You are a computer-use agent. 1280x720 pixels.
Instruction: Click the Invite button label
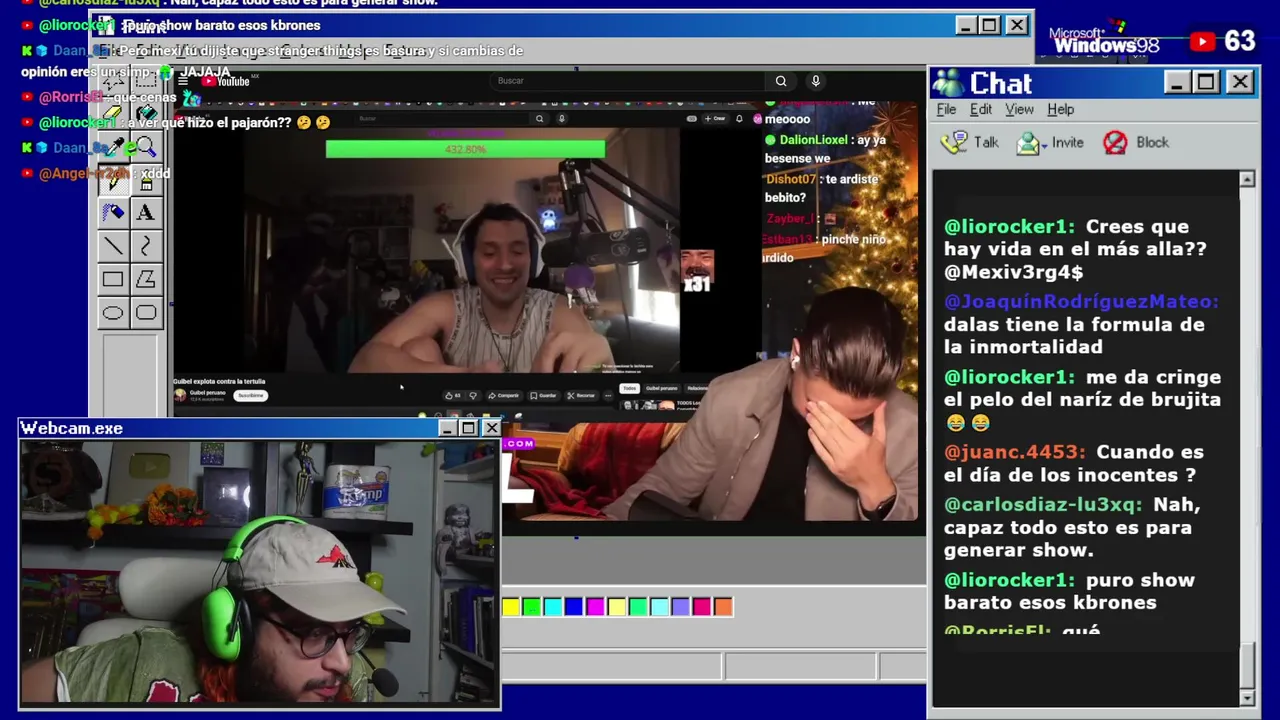tap(1067, 143)
